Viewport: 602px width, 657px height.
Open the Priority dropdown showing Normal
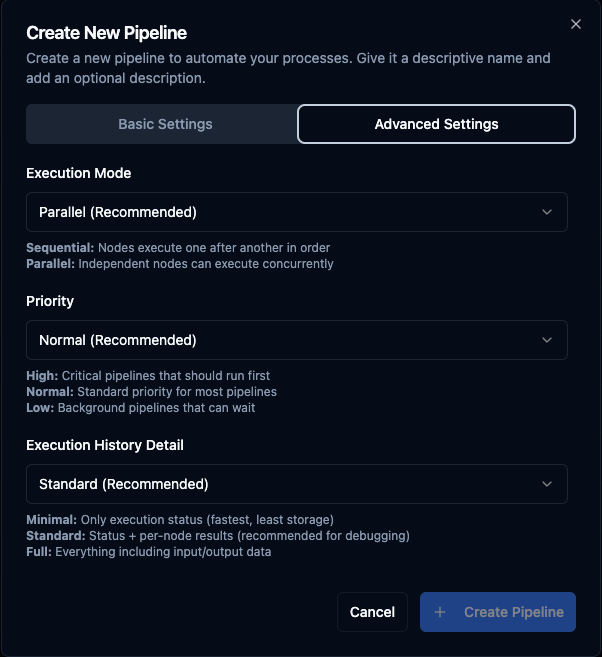(296, 340)
